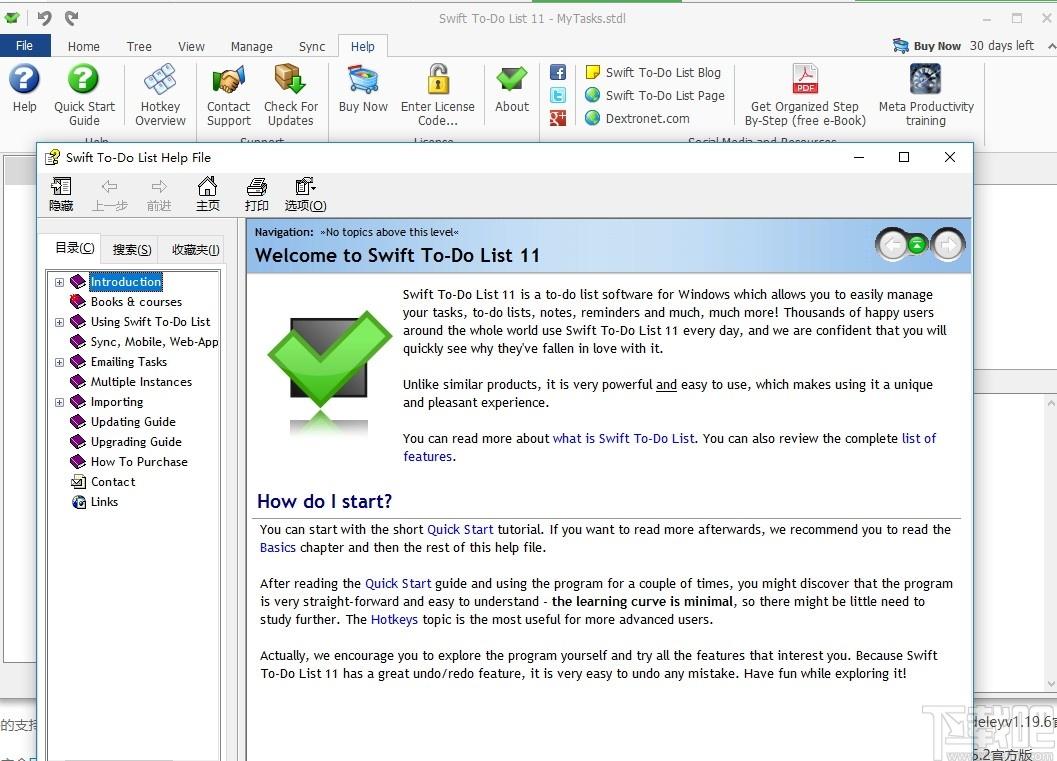Switch to the View ribbon tab
The image size is (1057, 761).
(x=191, y=46)
